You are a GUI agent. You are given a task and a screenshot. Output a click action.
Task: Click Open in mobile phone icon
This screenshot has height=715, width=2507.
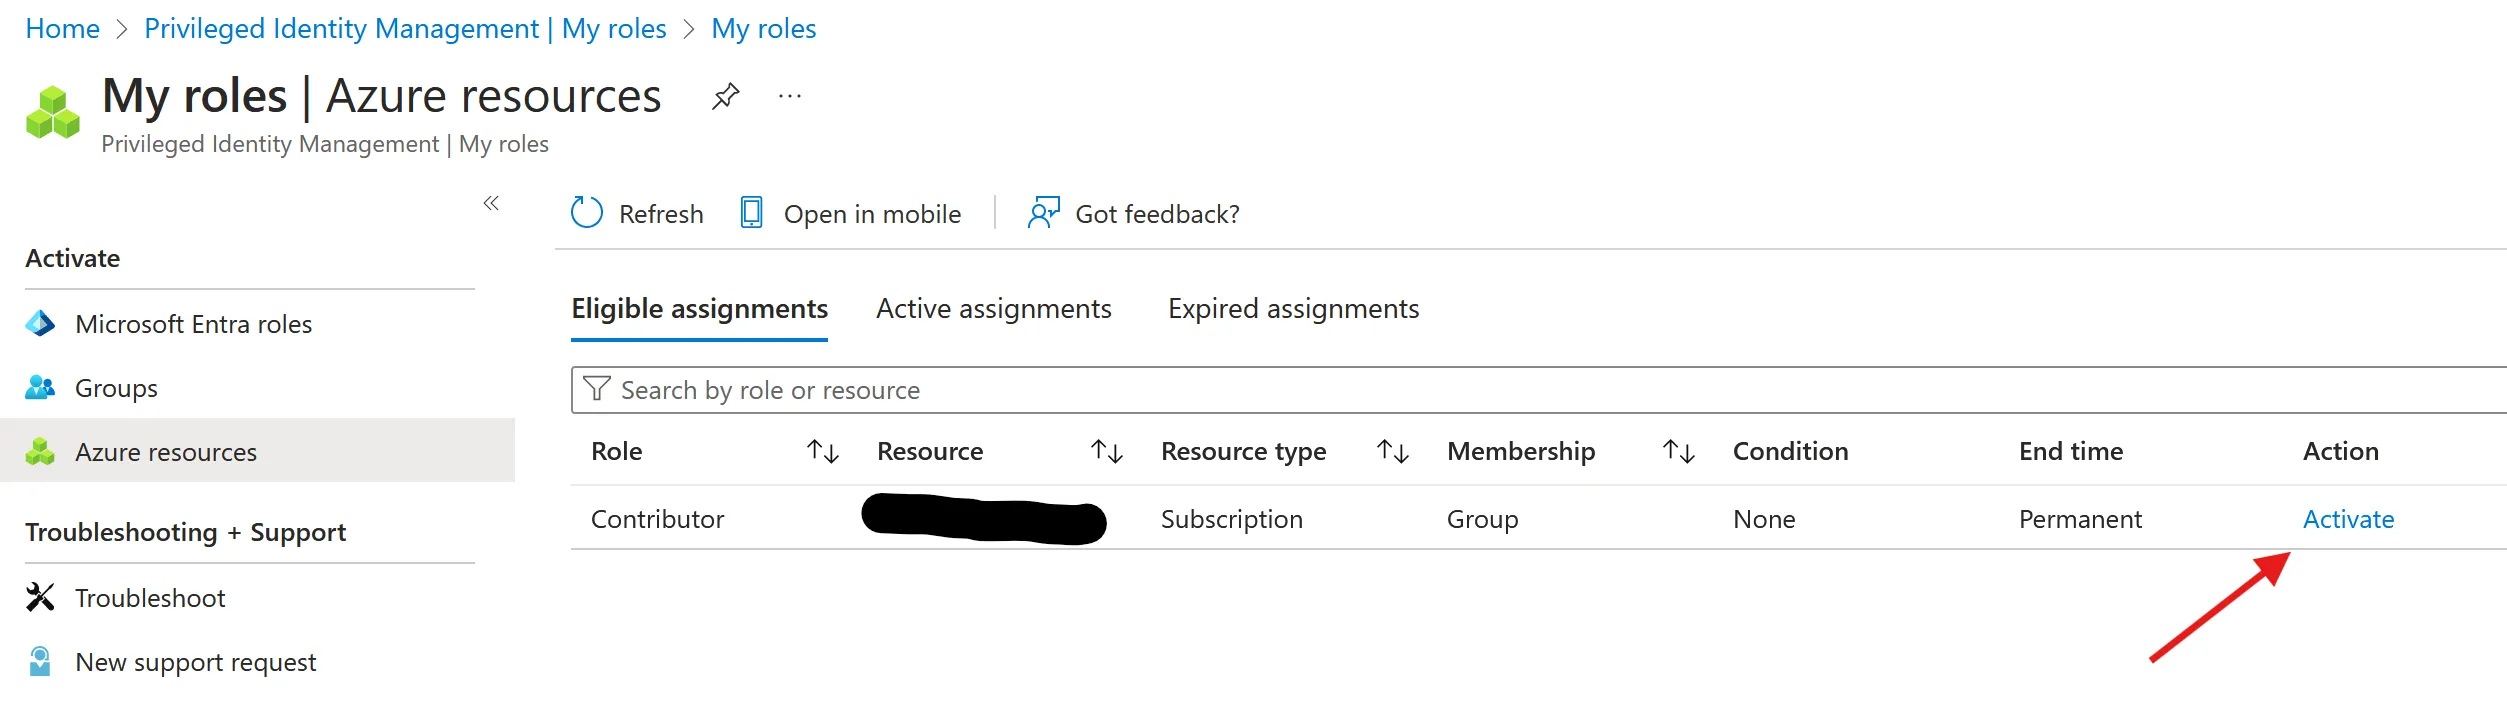point(751,213)
